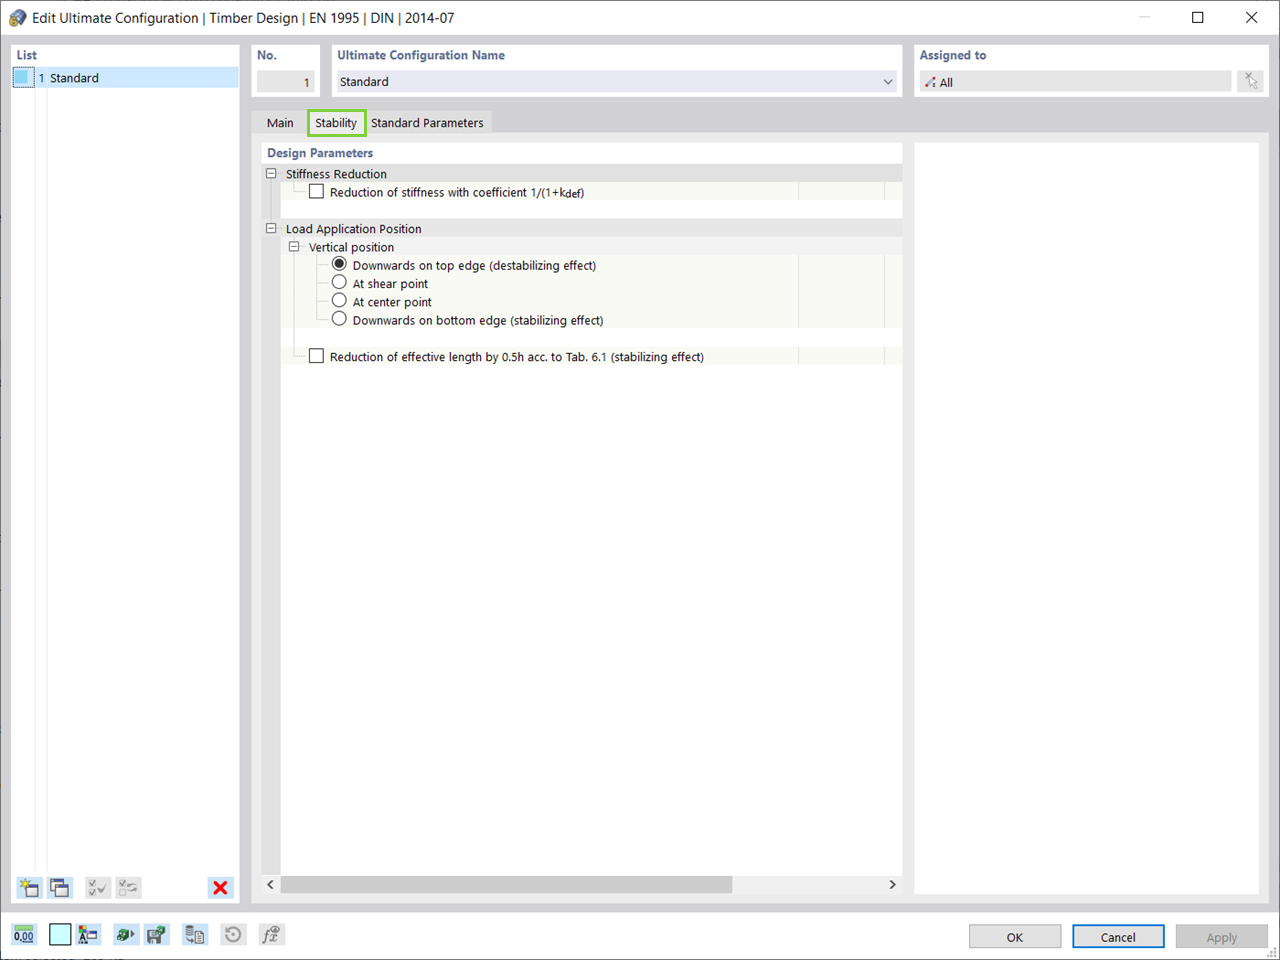Image resolution: width=1280 pixels, height=960 pixels.
Task: Click the OK button
Action: coord(1015,937)
